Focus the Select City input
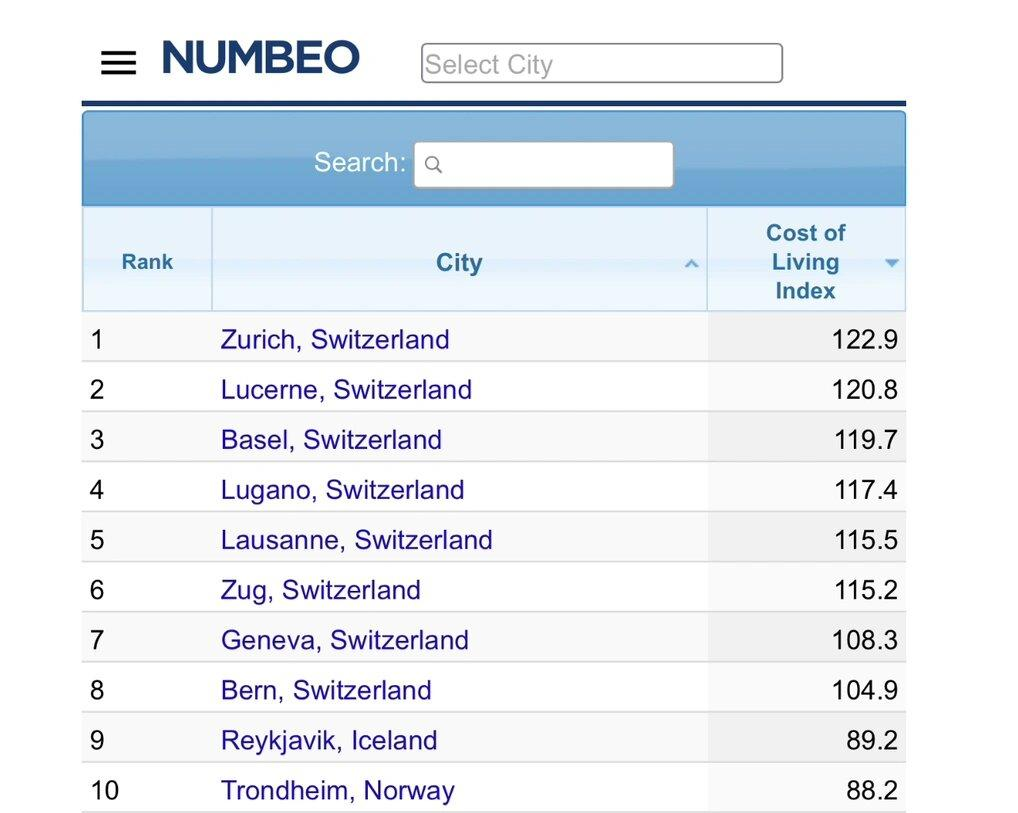Screen dimensions: 1018x813 601,63
